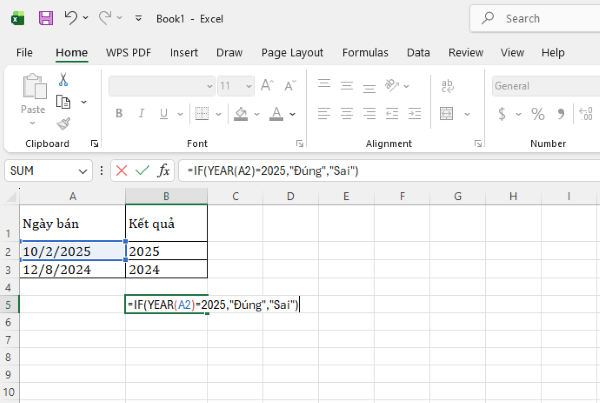Open the undo history dropdown arrow
600x403 pixels.
[x=86, y=18]
